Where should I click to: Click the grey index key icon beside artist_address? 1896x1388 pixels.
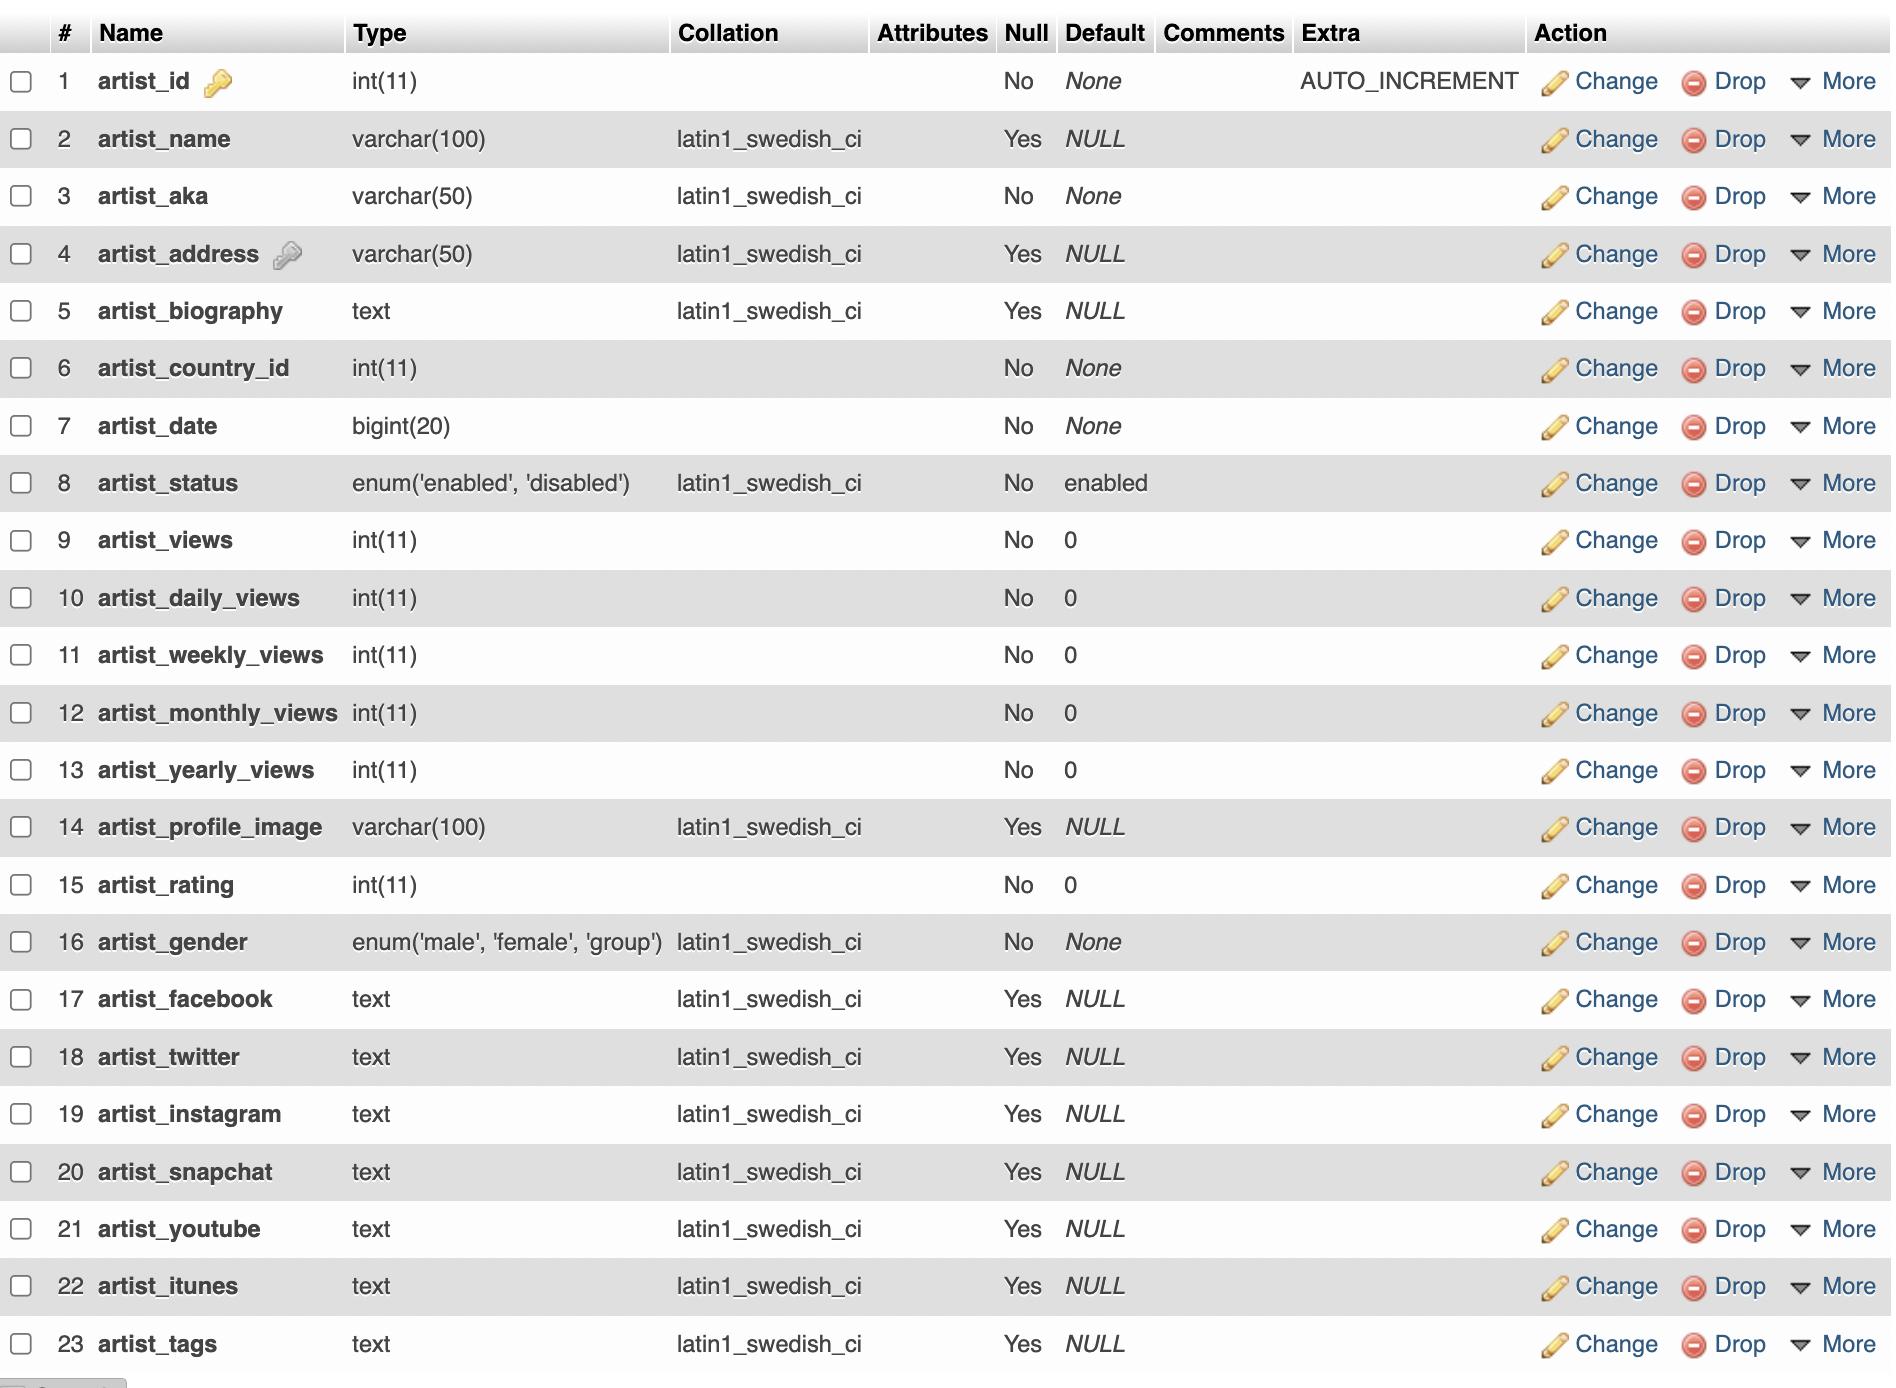pyautogui.click(x=287, y=256)
